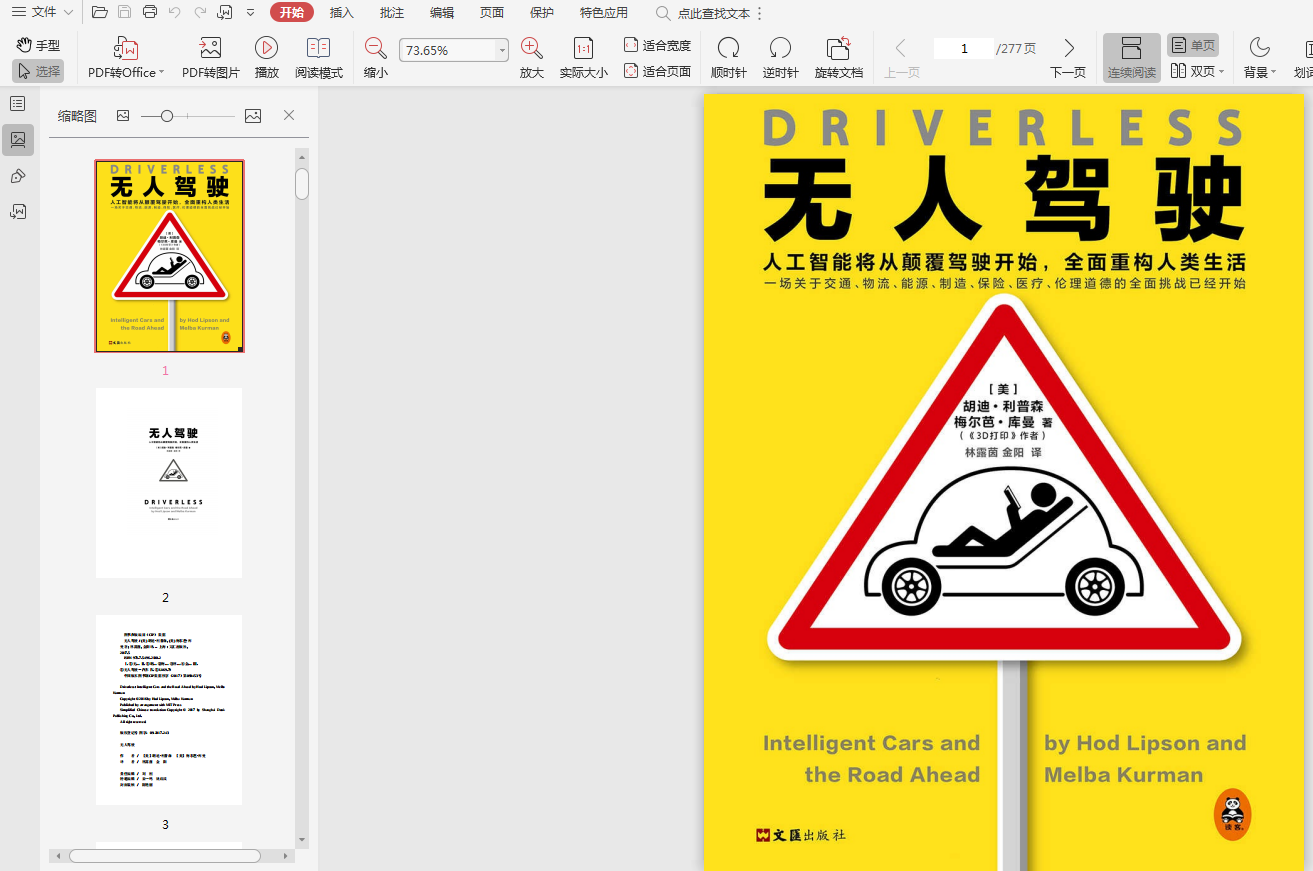Image resolution: width=1313 pixels, height=871 pixels.
Task: Click the 点此查找文本 search box
Action: click(x=702, y=13)
